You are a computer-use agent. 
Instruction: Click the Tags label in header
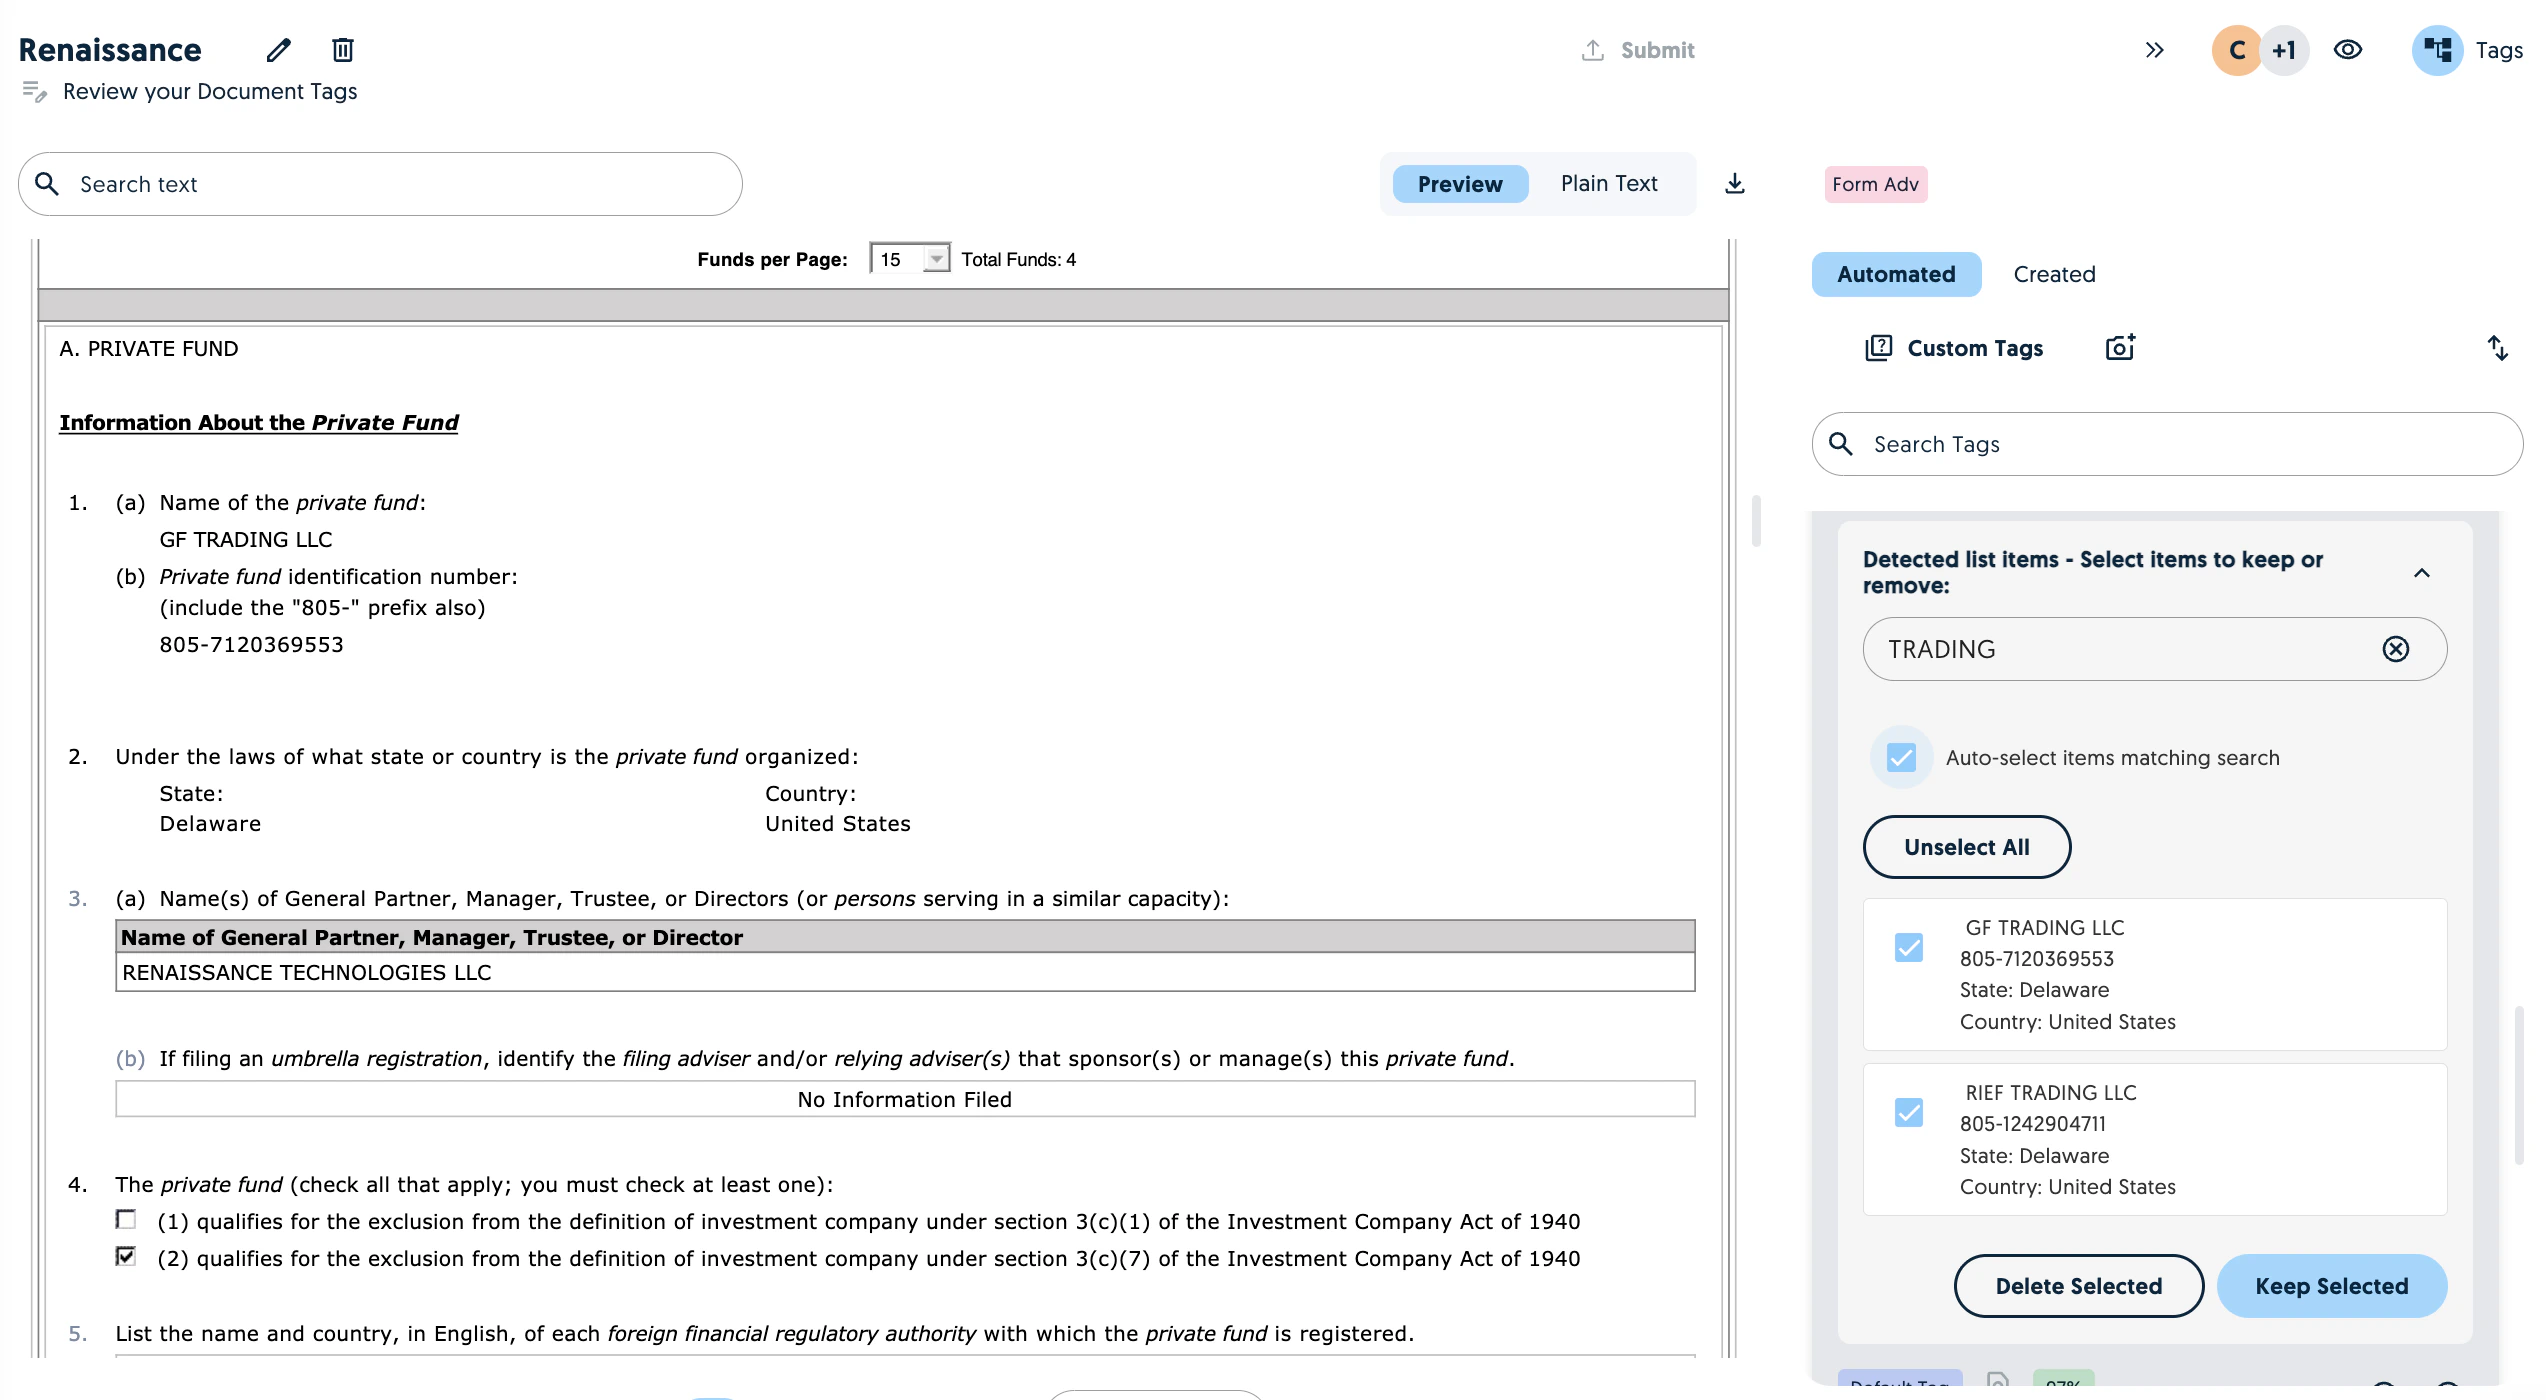(x=2498, y=50)
